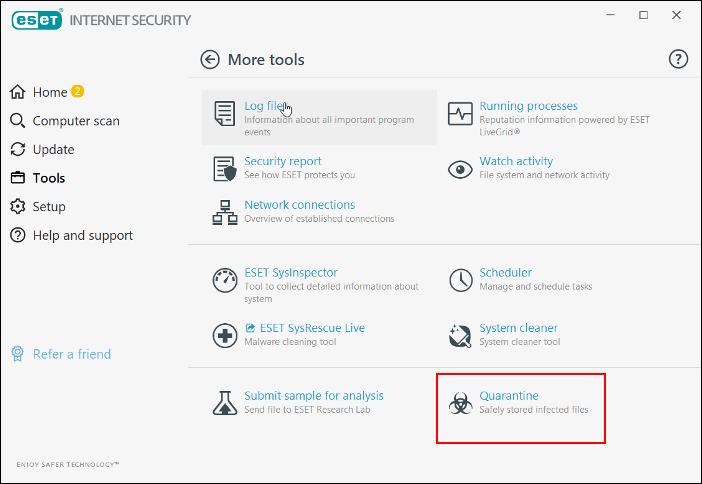Click the Computer scan magnifier icon

pyautogui.click(x=17, y=120)
